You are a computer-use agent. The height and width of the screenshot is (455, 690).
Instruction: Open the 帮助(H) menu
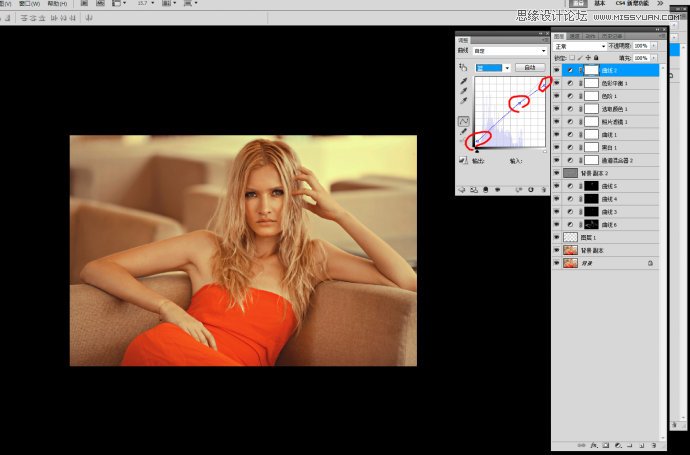[x=57, y=4]
